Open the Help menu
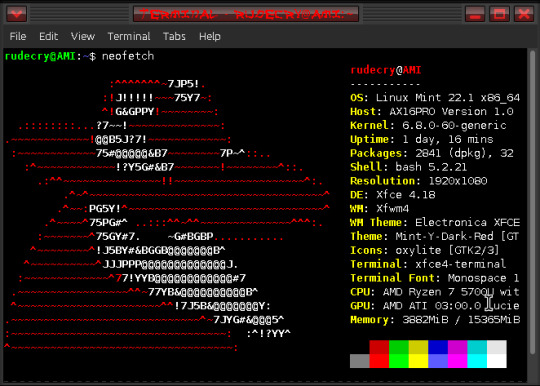 (210, 36)
